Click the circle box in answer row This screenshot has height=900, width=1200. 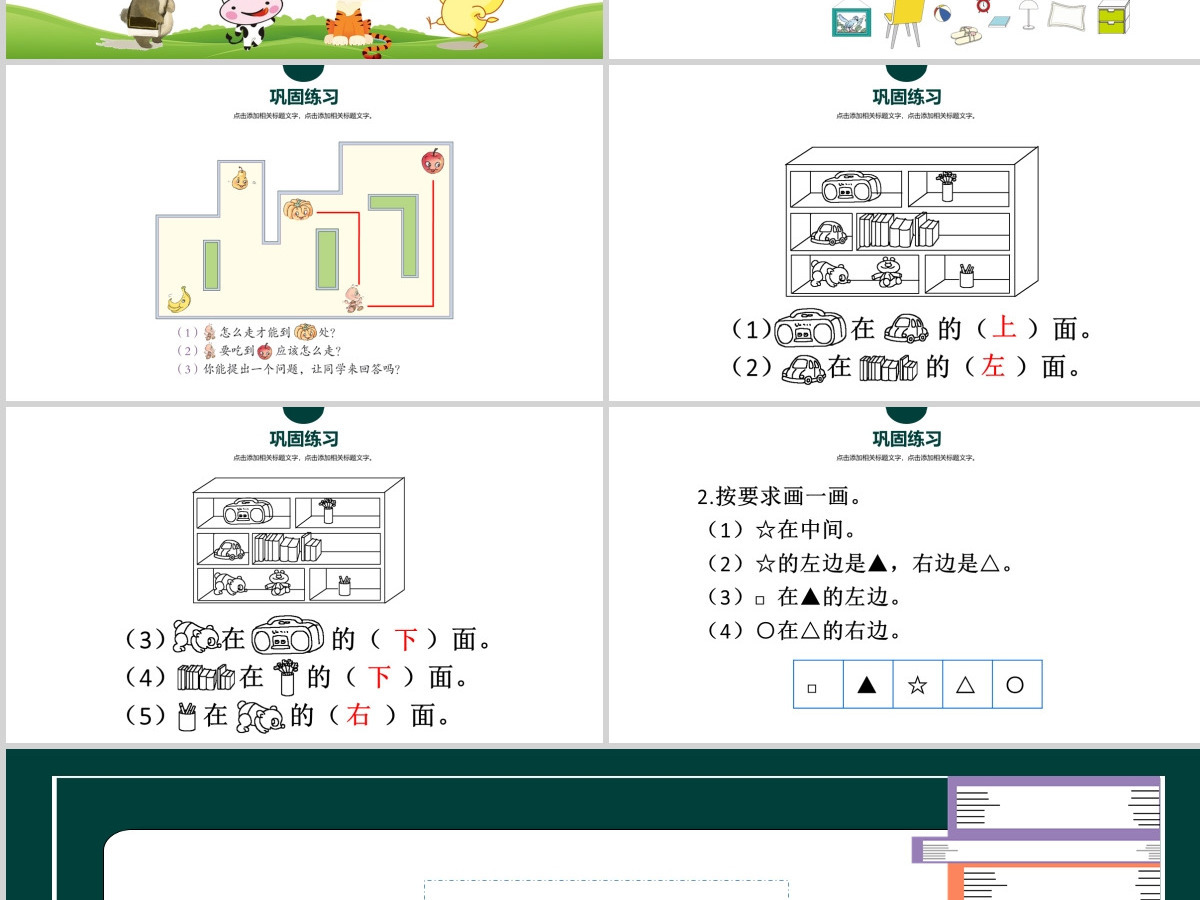(1016, 685)
